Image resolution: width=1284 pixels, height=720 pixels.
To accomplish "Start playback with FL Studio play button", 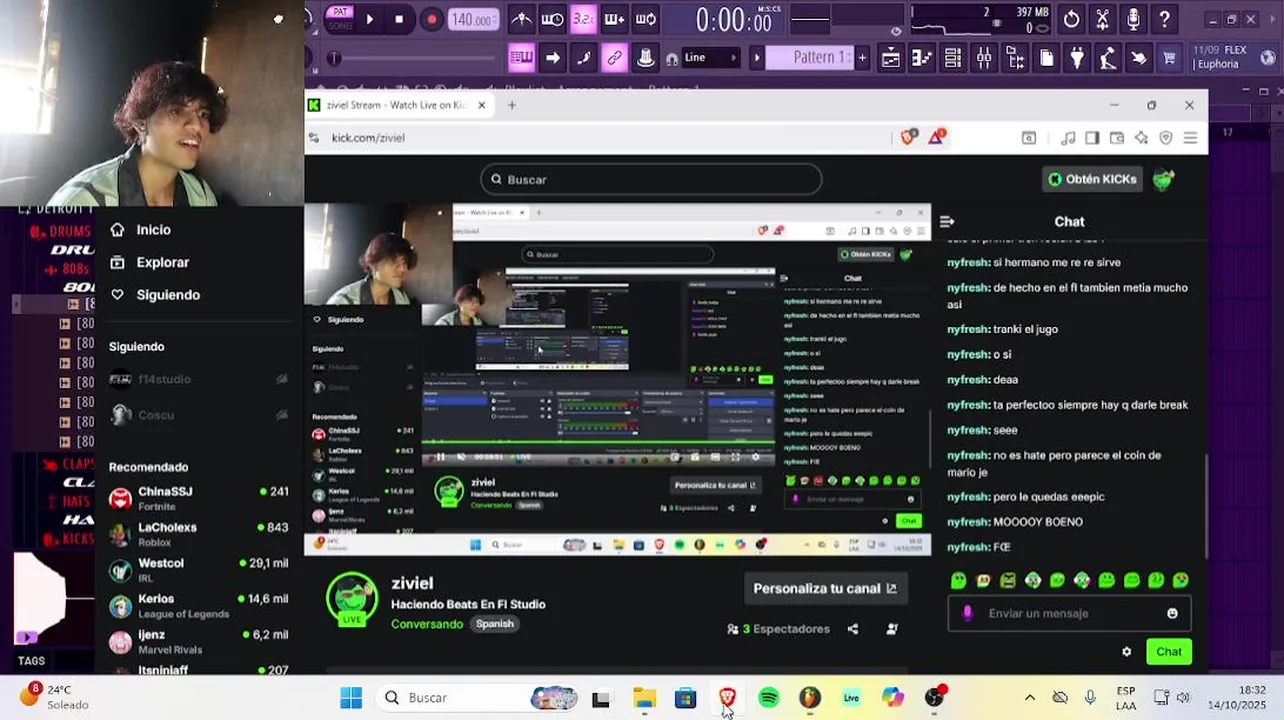I will point(369,19).
